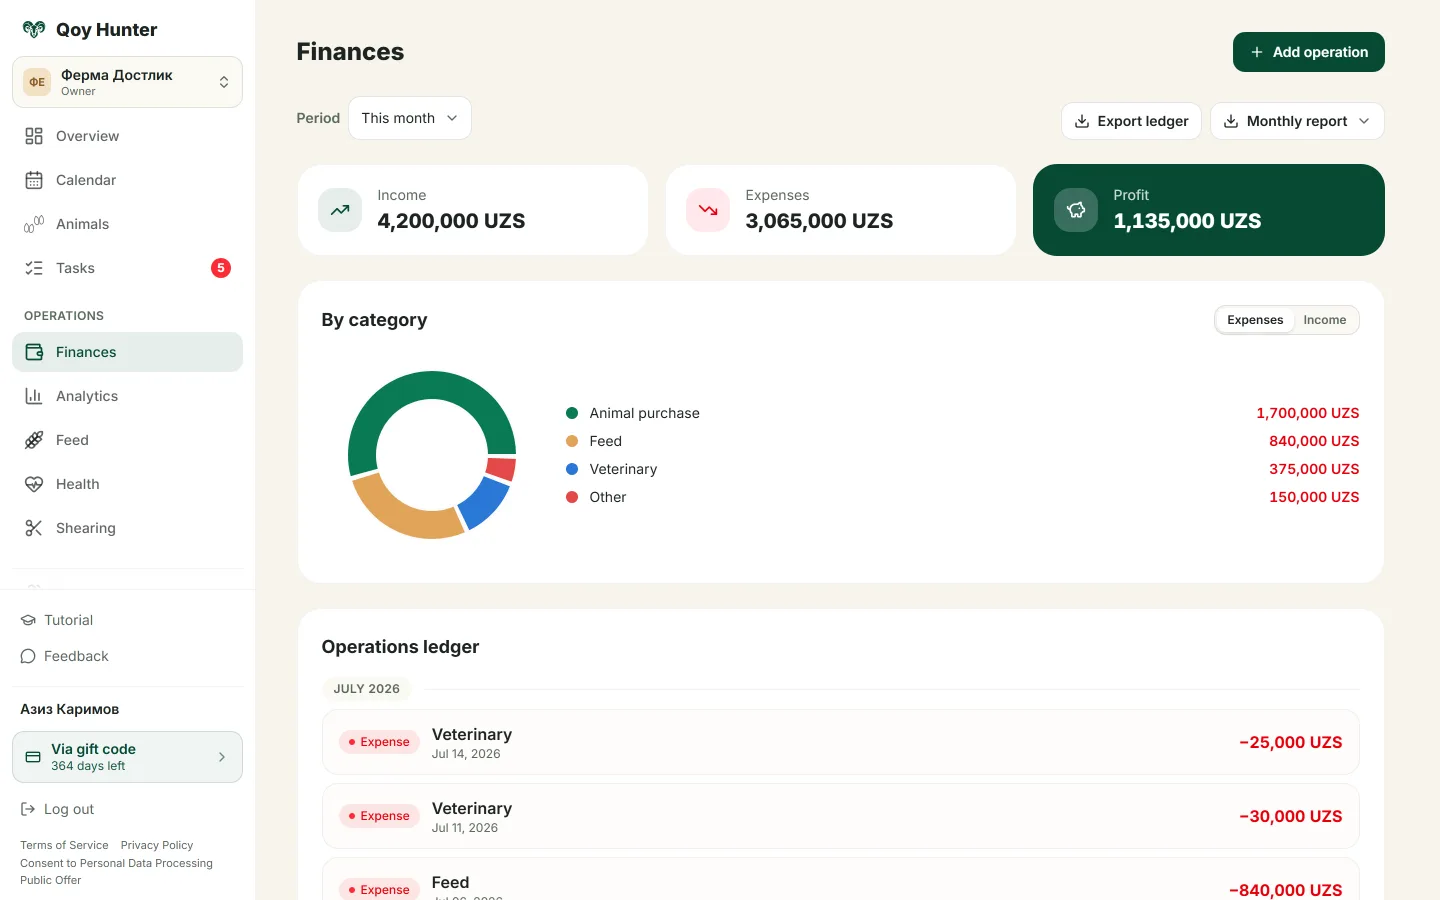The width and height of the screenshot is (1440, 900).
Task: Click the plus icon on Add operation
Action: (x=1257, y=52)
